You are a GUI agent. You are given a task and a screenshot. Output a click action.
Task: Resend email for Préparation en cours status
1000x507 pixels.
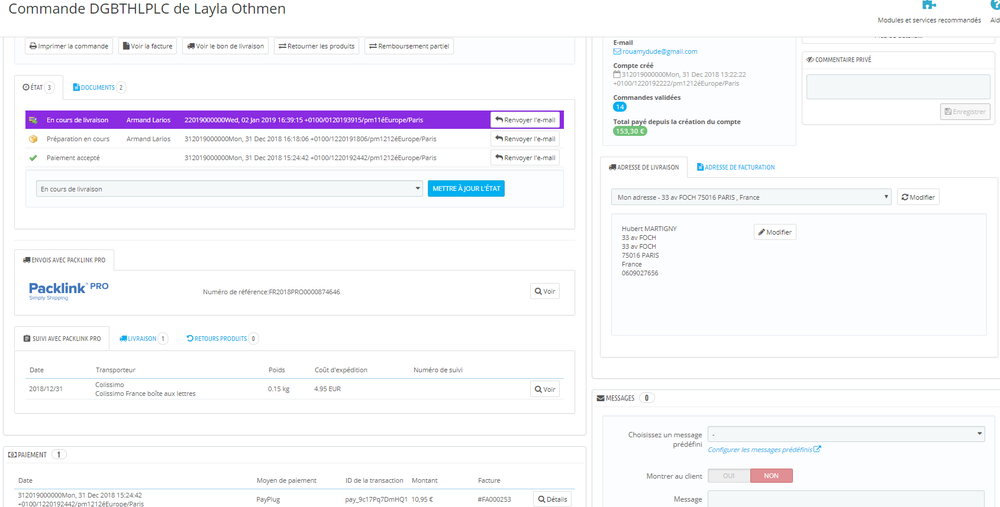[525, 139]
